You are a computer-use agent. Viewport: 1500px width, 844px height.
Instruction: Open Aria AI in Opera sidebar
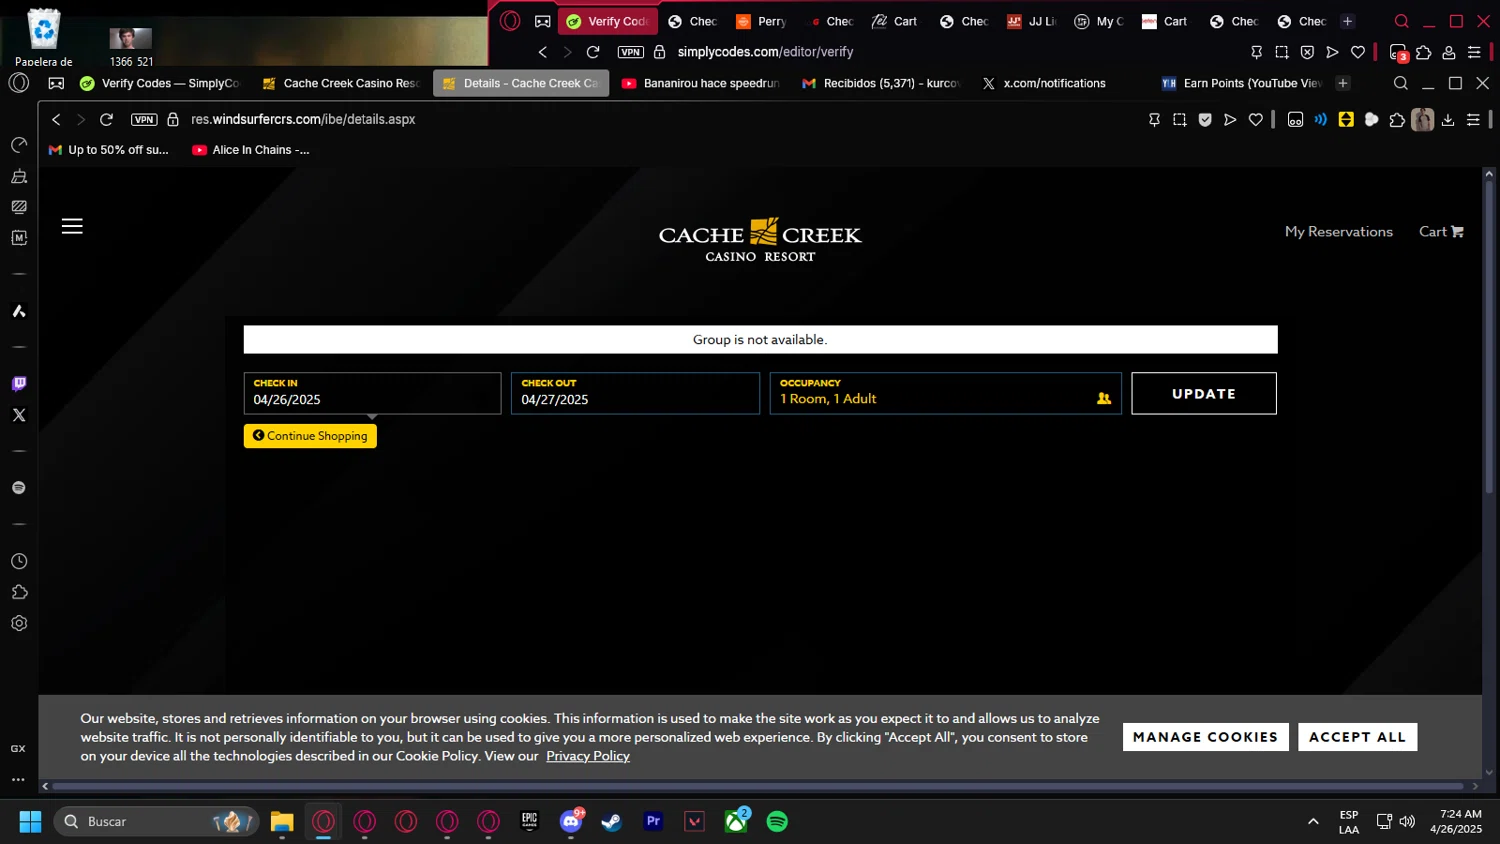coord(19,311)
